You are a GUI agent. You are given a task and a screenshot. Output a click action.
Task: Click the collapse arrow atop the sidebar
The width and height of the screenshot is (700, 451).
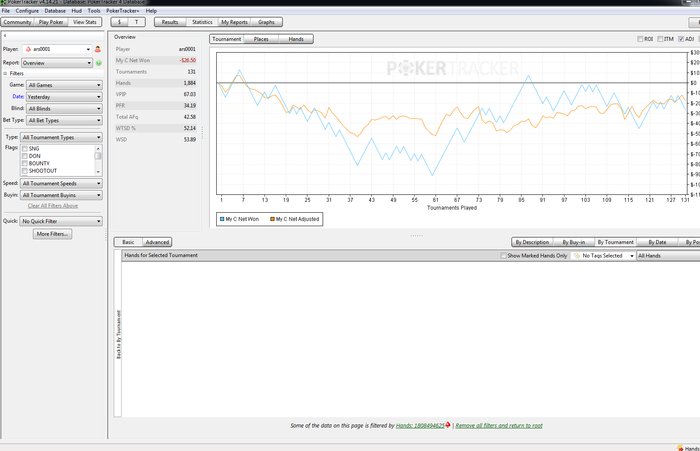(5, 36)
